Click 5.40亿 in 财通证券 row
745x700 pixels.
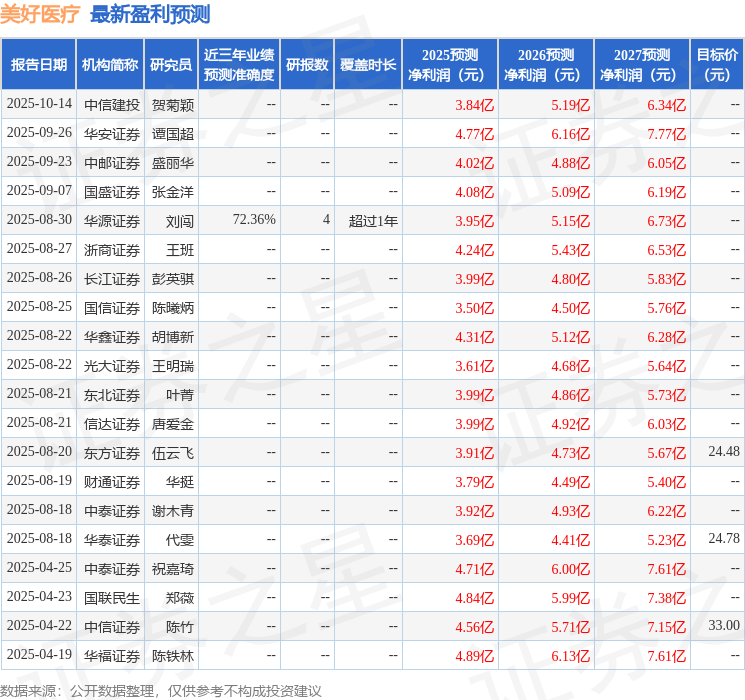[x=667, y=482]
